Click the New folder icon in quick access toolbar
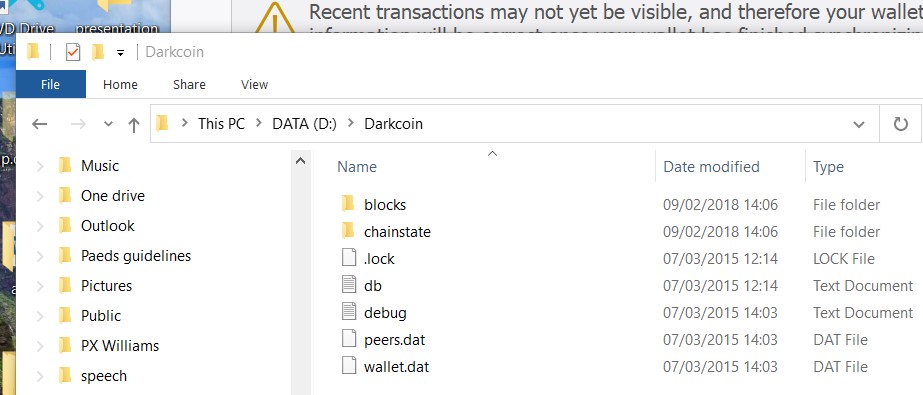 pos(98,52)
